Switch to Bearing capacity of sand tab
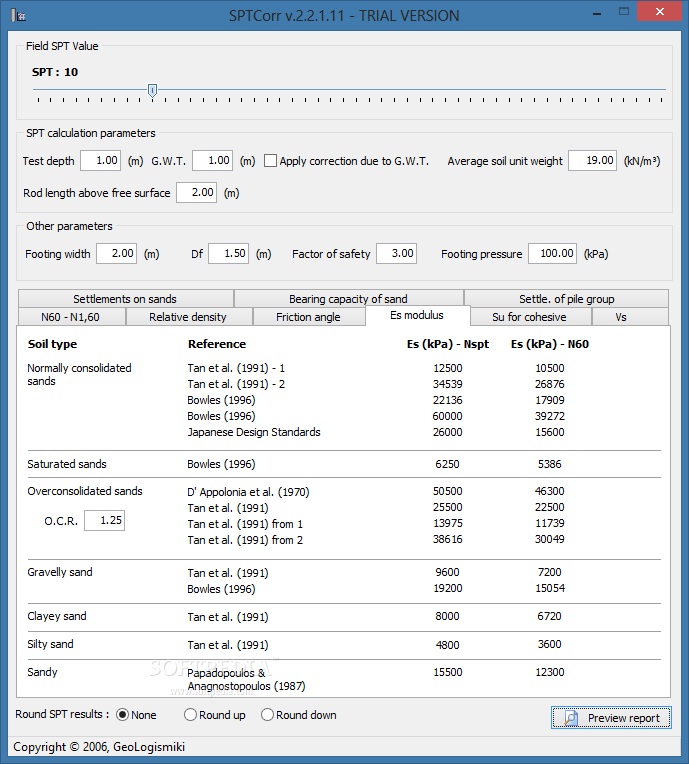The width and height of the screenshot is (689, 764). [x=348, y=299]
